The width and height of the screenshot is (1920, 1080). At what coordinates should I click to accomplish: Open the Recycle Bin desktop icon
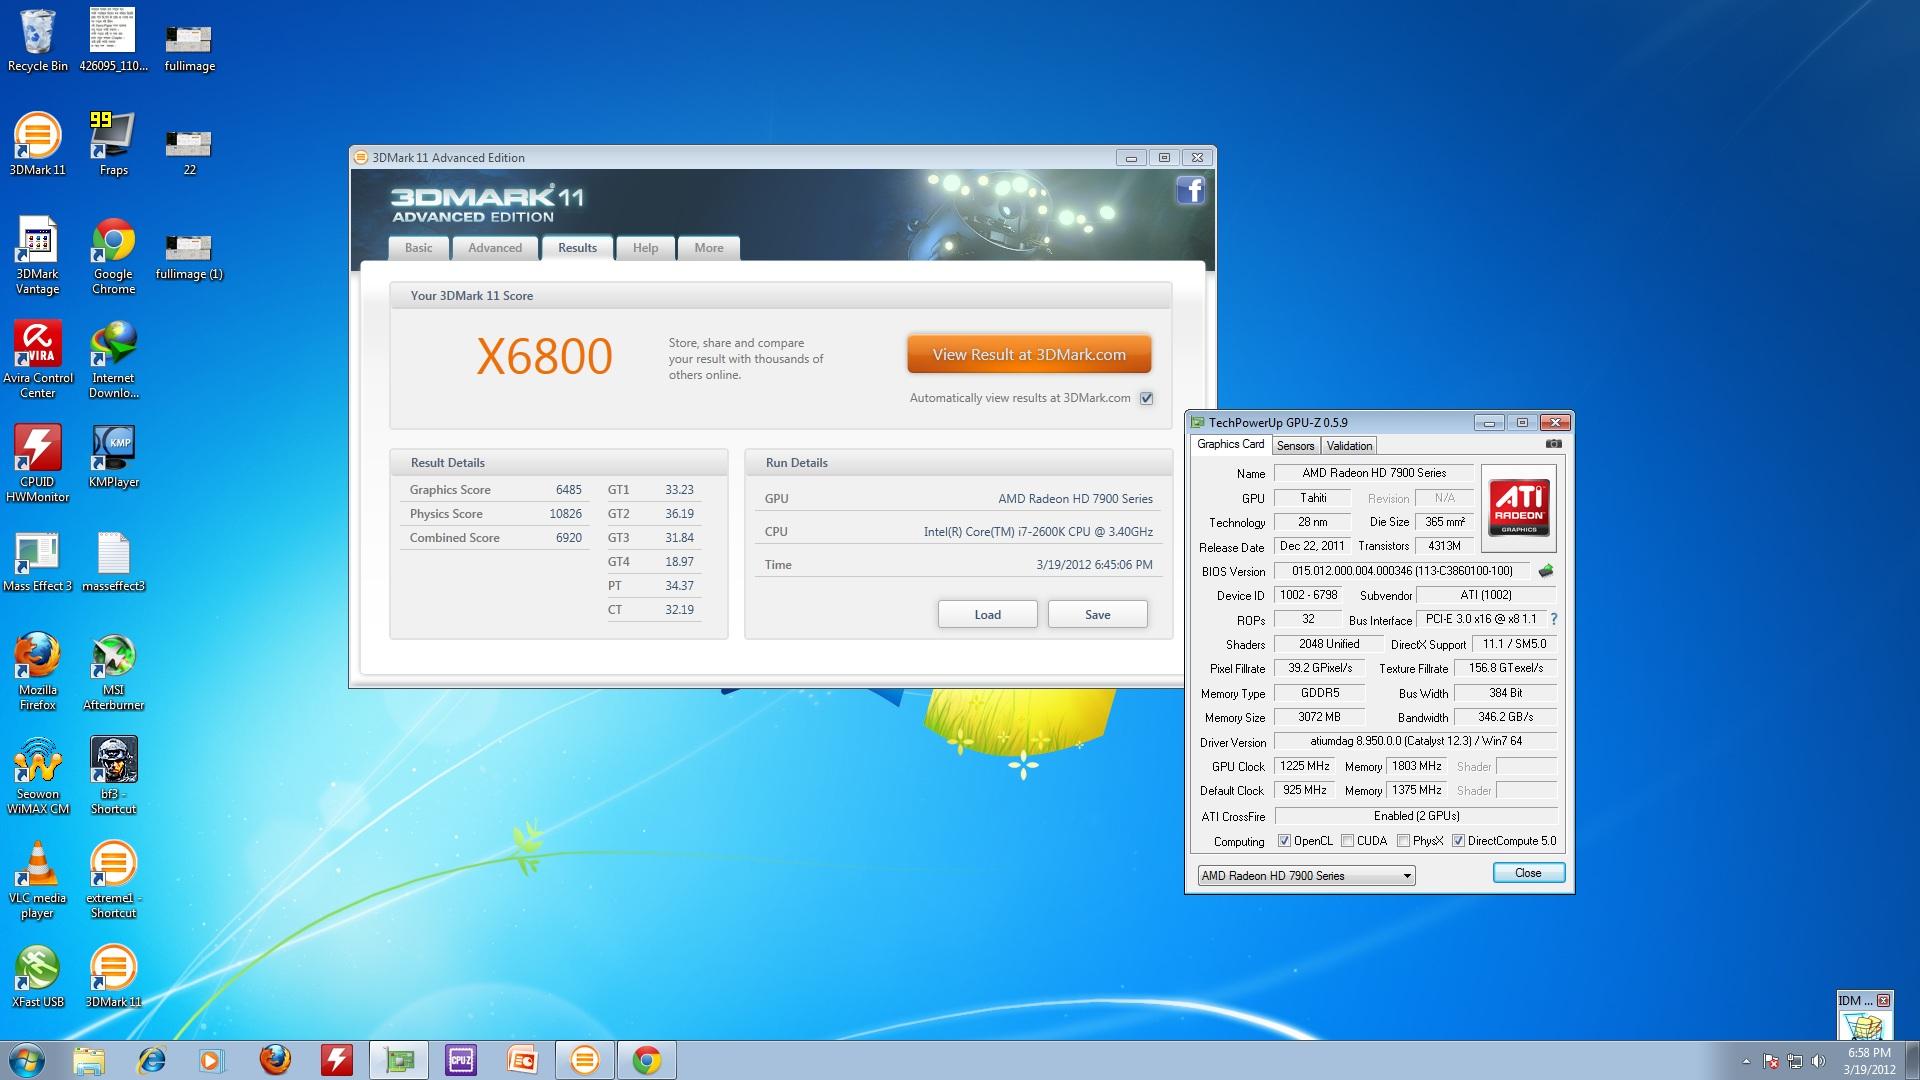point(38,40)
